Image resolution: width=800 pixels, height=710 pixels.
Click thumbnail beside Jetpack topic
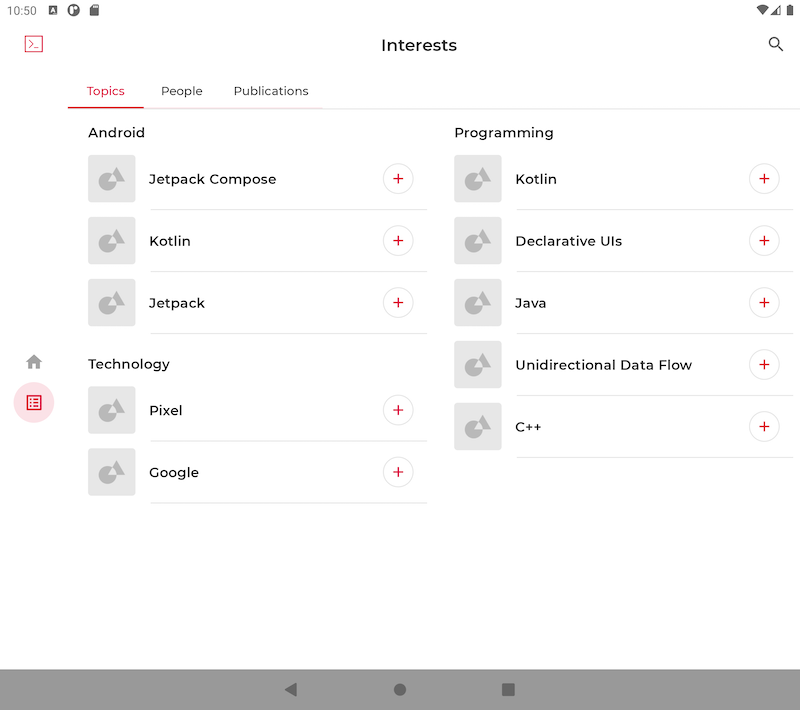point(112,302)
